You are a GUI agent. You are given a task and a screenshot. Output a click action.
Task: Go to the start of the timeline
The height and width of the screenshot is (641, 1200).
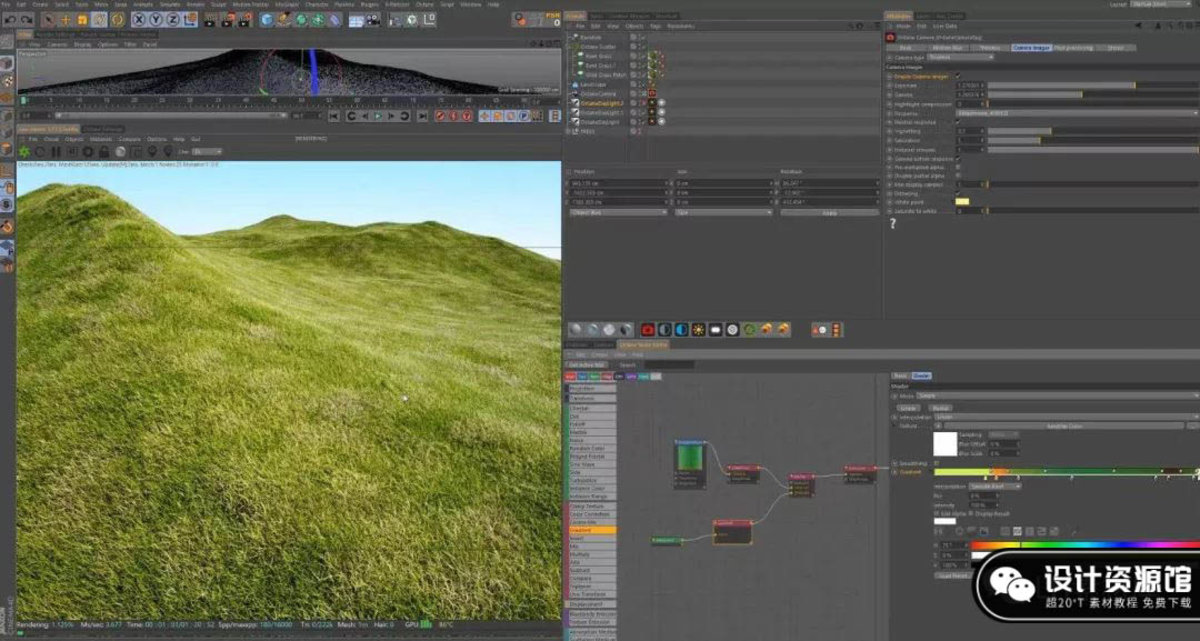[335, 116]
